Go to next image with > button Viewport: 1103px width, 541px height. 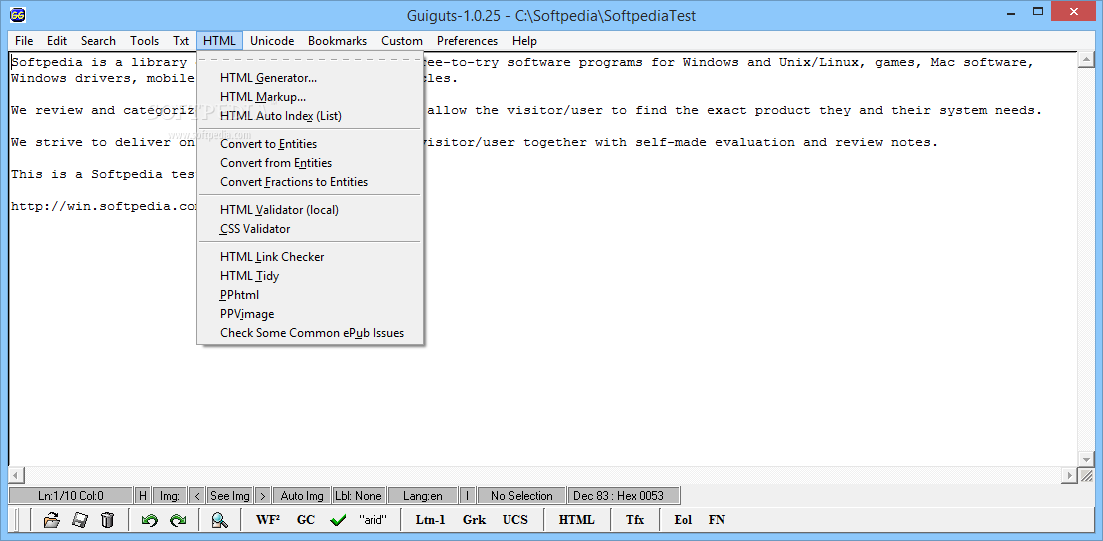[x=263, y=496]
